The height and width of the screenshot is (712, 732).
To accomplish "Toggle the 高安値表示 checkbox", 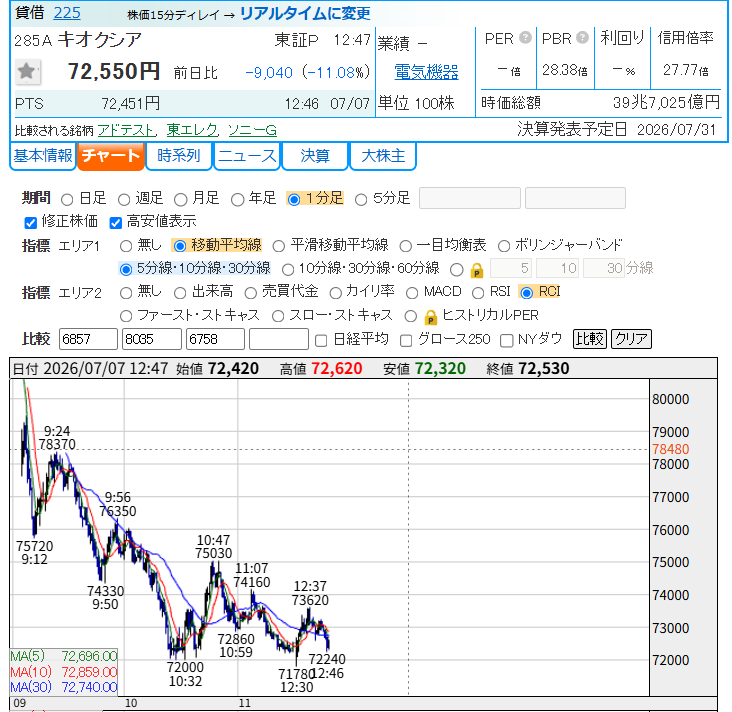I will click(x=115, y=223).
